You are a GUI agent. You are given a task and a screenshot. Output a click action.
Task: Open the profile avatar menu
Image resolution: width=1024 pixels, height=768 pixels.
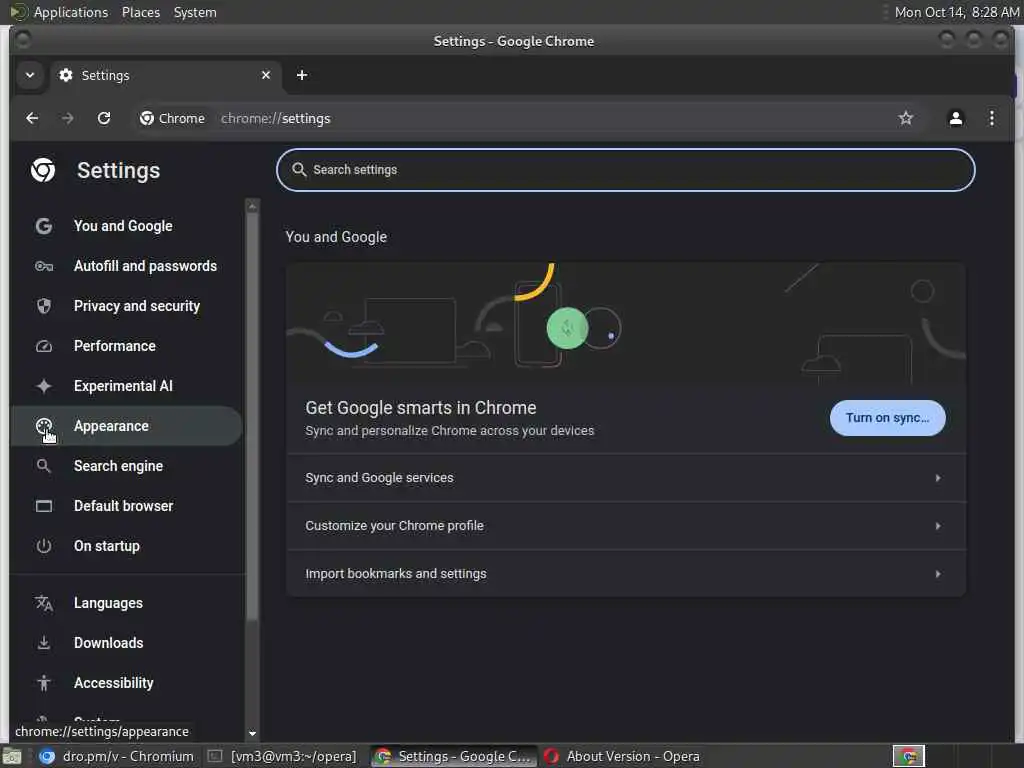(x=955, y=118)
